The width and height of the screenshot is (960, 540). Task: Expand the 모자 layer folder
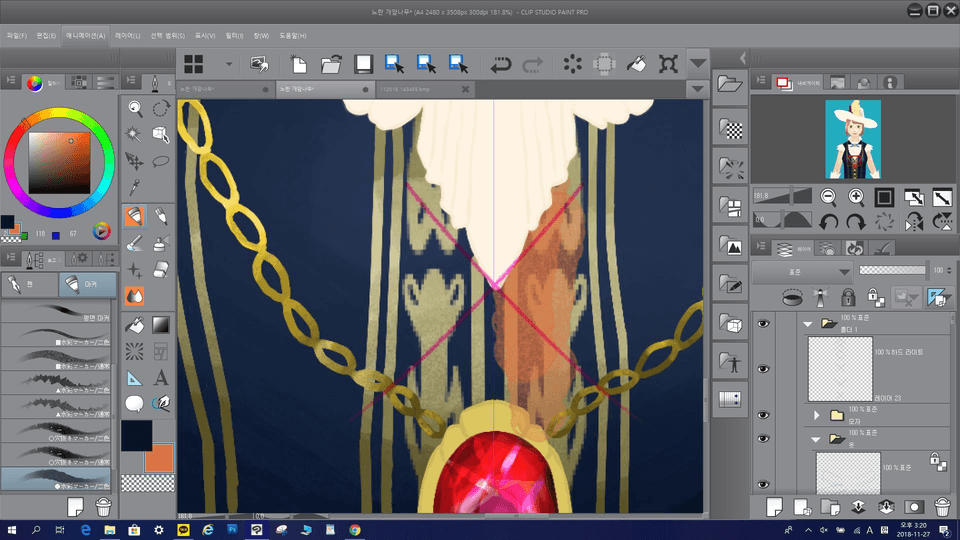point(816,415)
